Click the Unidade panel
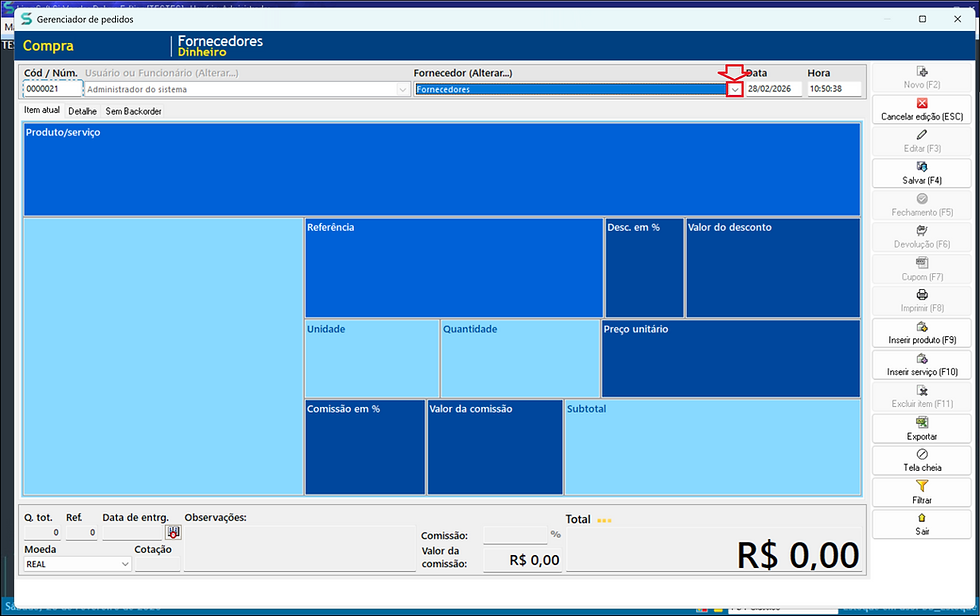 pos(372,359)
